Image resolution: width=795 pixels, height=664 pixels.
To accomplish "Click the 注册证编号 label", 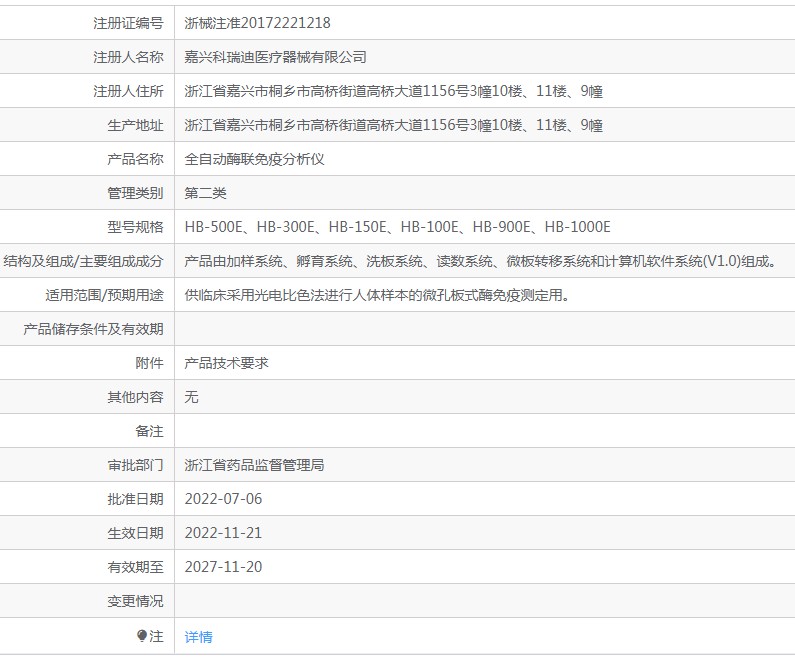I will 128,23.
